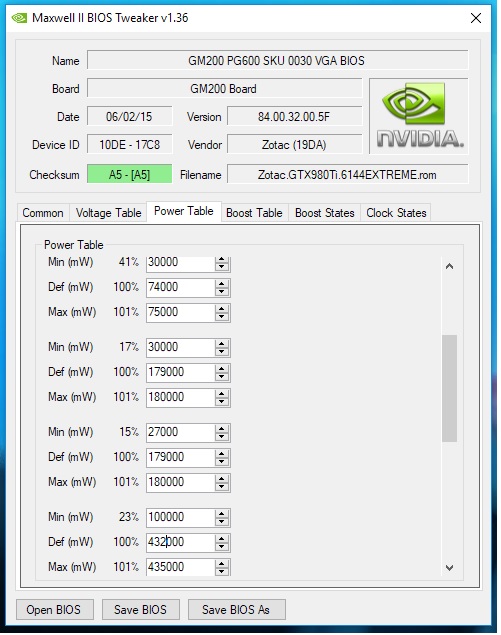Click the Name field GM200 PG600 SKU 0030
This screenshot has height=635, width=501.
point(277,61)
